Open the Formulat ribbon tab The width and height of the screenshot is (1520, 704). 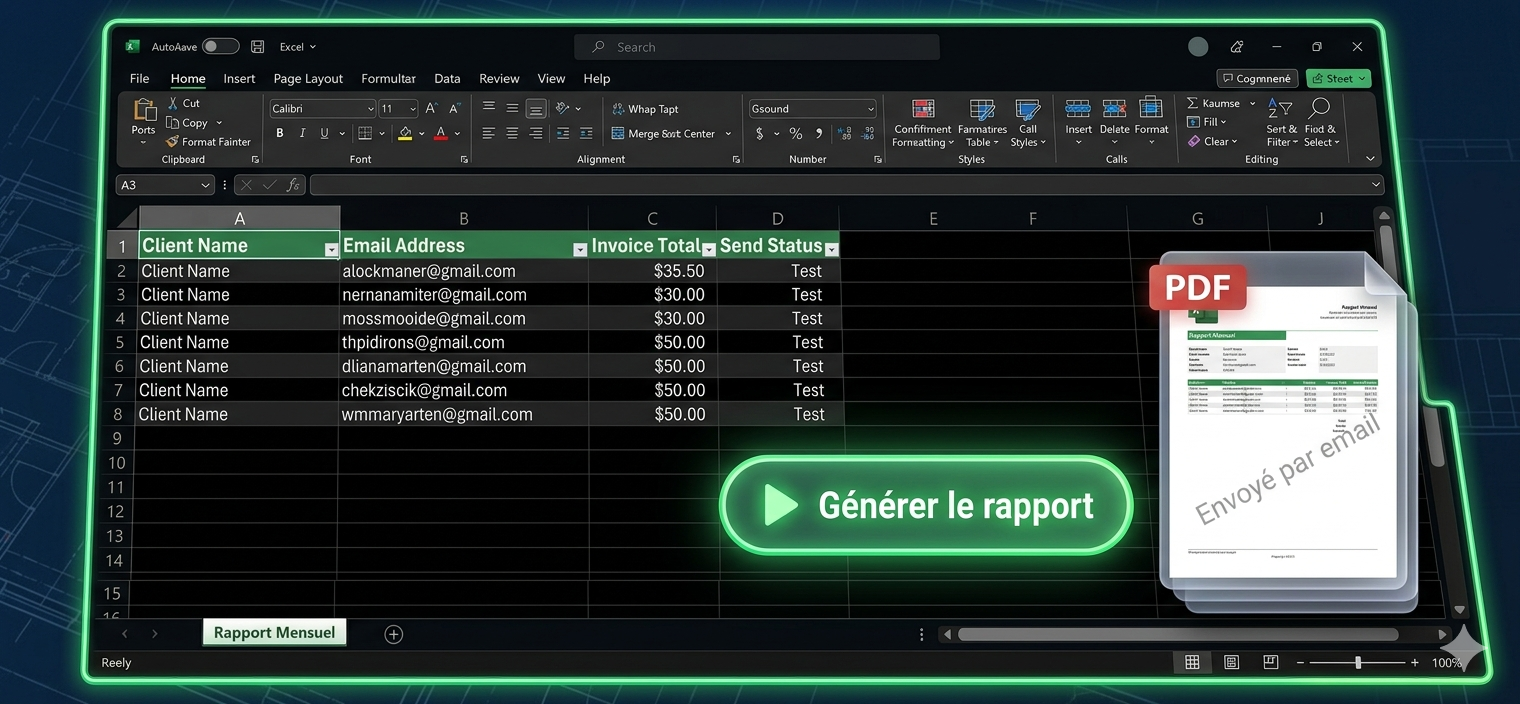388,78
